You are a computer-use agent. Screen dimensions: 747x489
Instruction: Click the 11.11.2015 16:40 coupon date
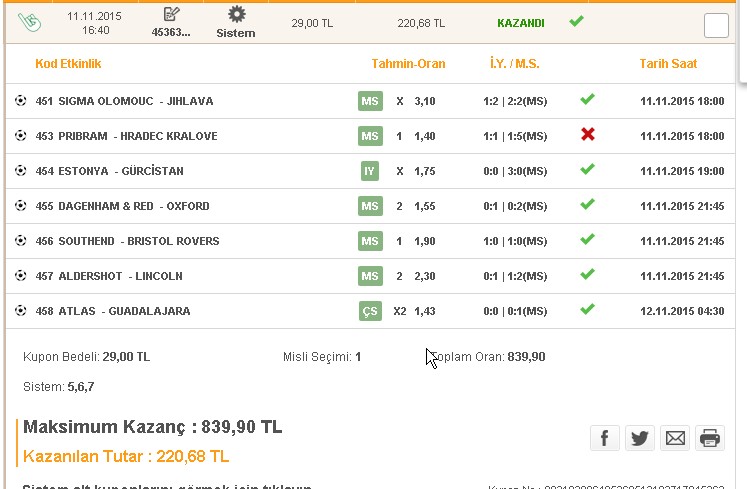94,23
